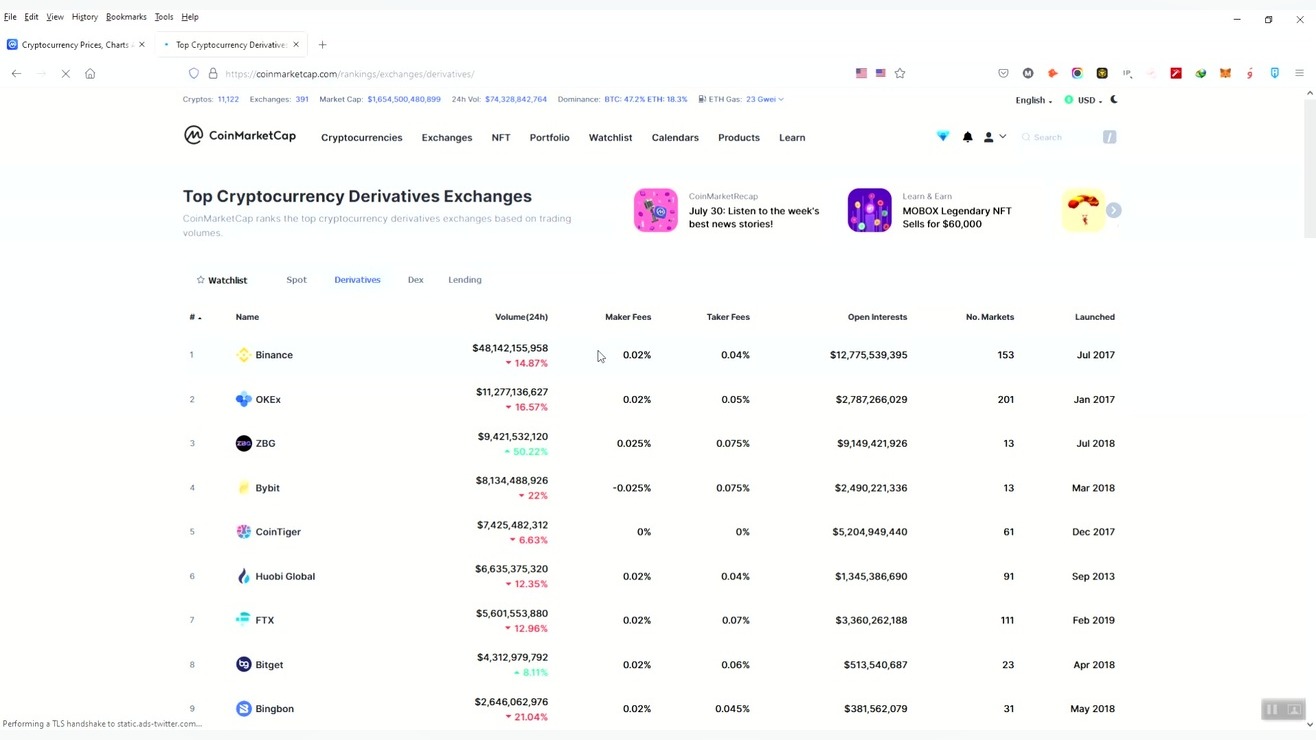This screenshot has height=740, width=1316.
Task: Open the Learn nav link
Action: tap(792, 138)
